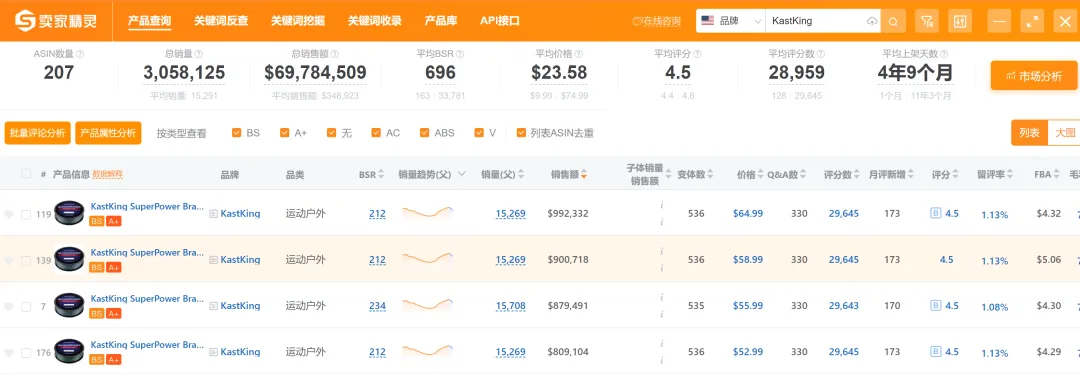Open the 产品库 tab
The image size is (1080, 374).
tap(441, 21)
